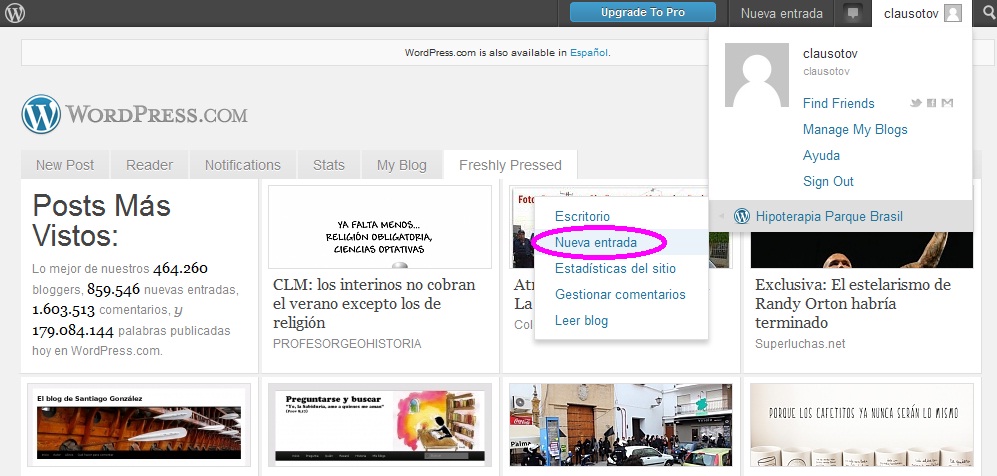Click the large clausotov profile avatar

[x=756, y=76]
